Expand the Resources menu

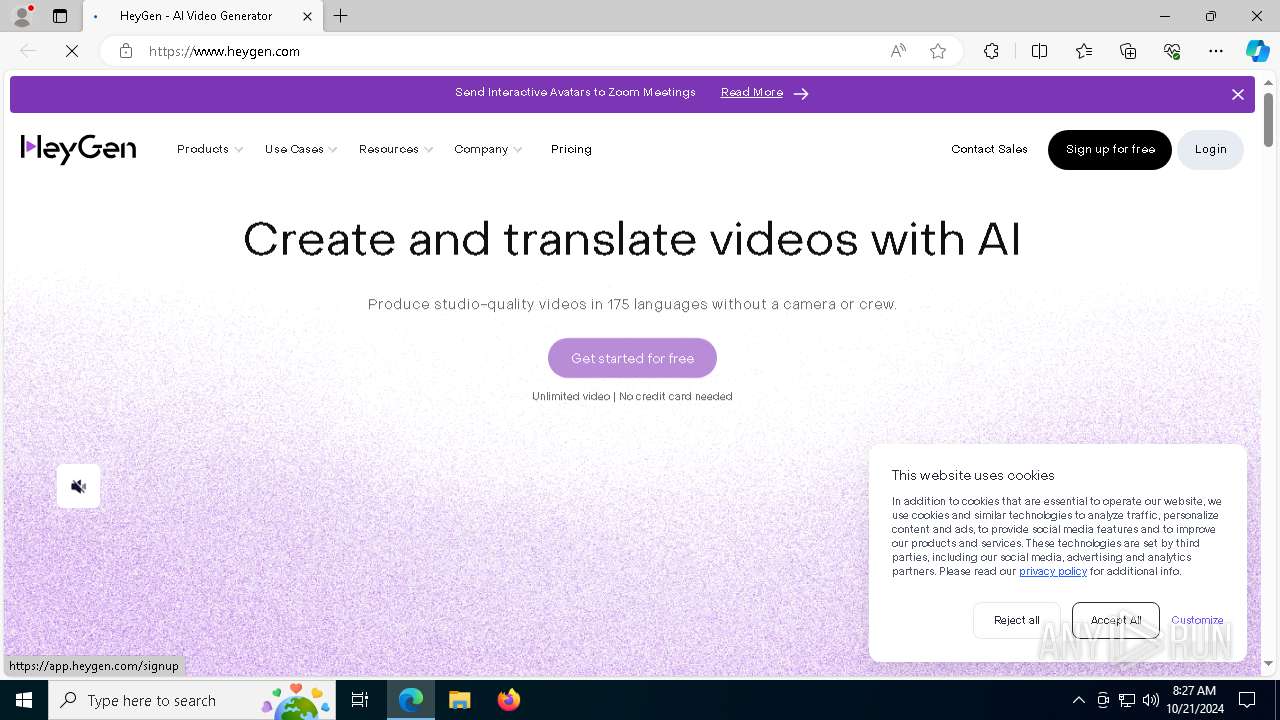[396, 149]
